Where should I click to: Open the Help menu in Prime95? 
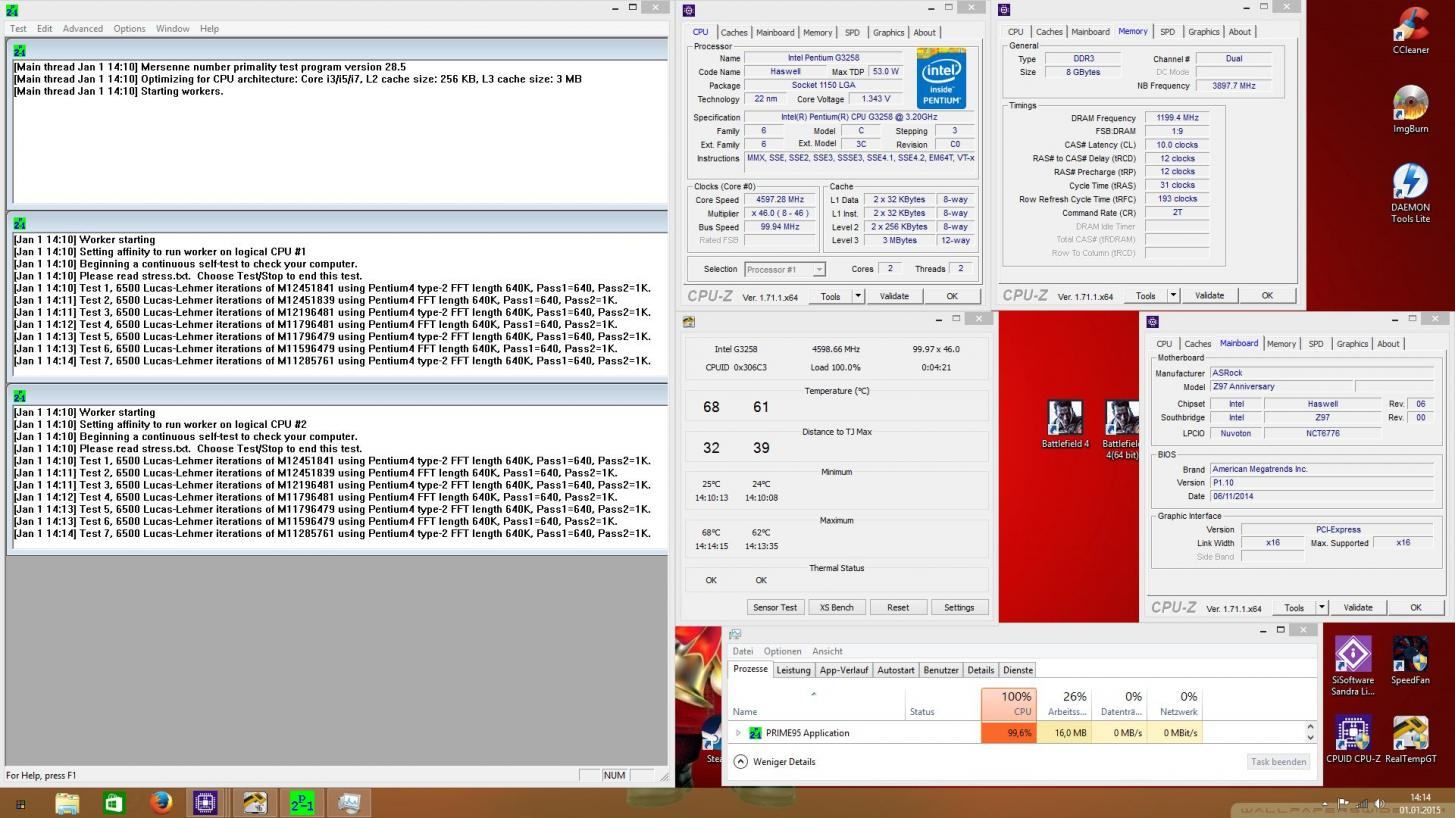pos(209,28)
